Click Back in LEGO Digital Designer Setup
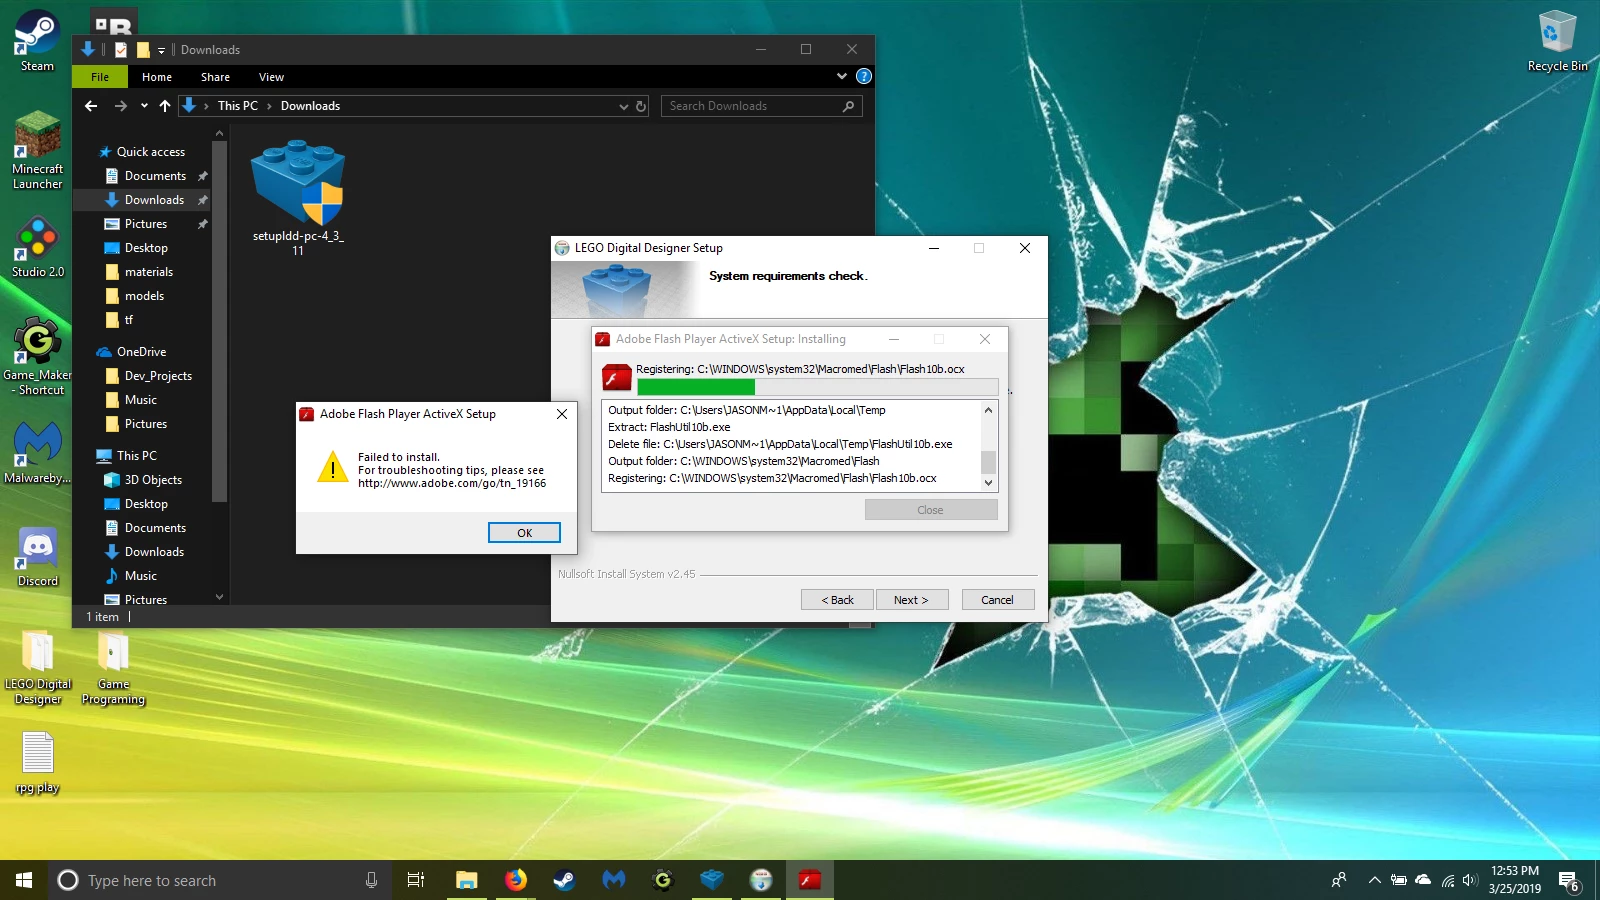Screen dimensions: 1600x900 pyautogui.click(x=837, y=600)
